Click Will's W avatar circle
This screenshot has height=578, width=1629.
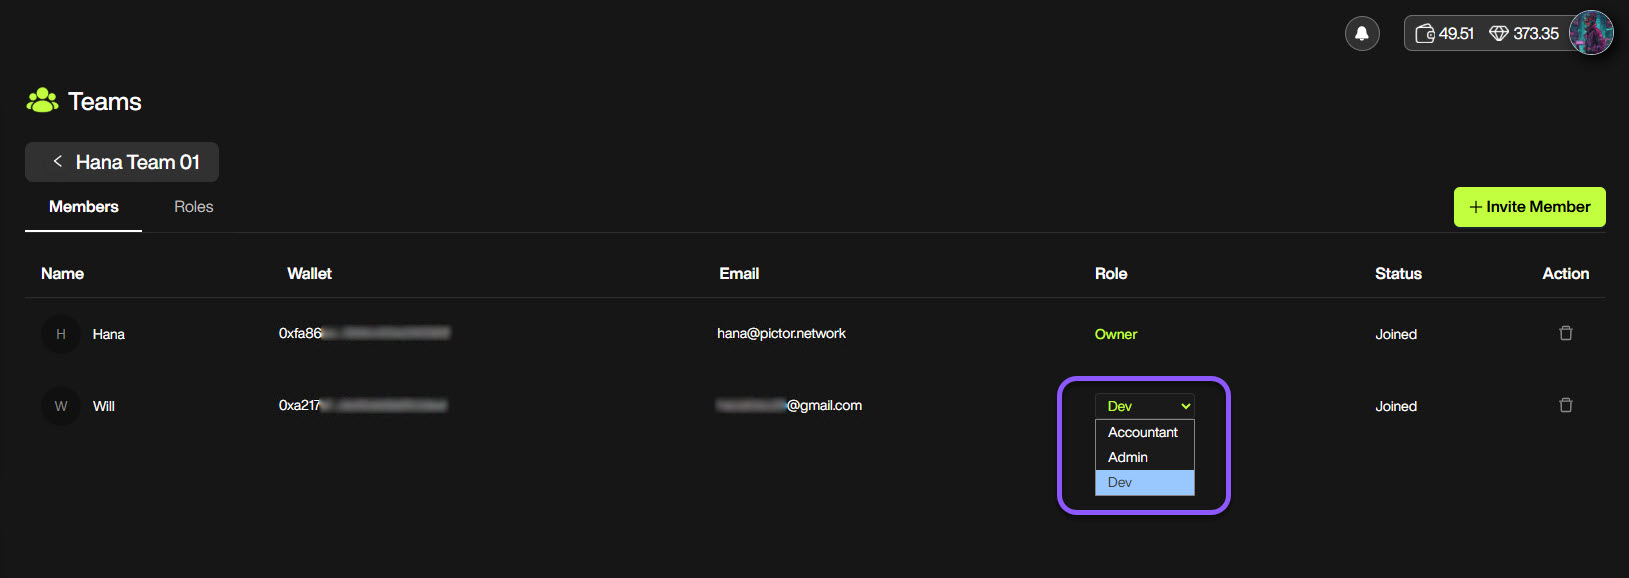click(x=61, y=406)
